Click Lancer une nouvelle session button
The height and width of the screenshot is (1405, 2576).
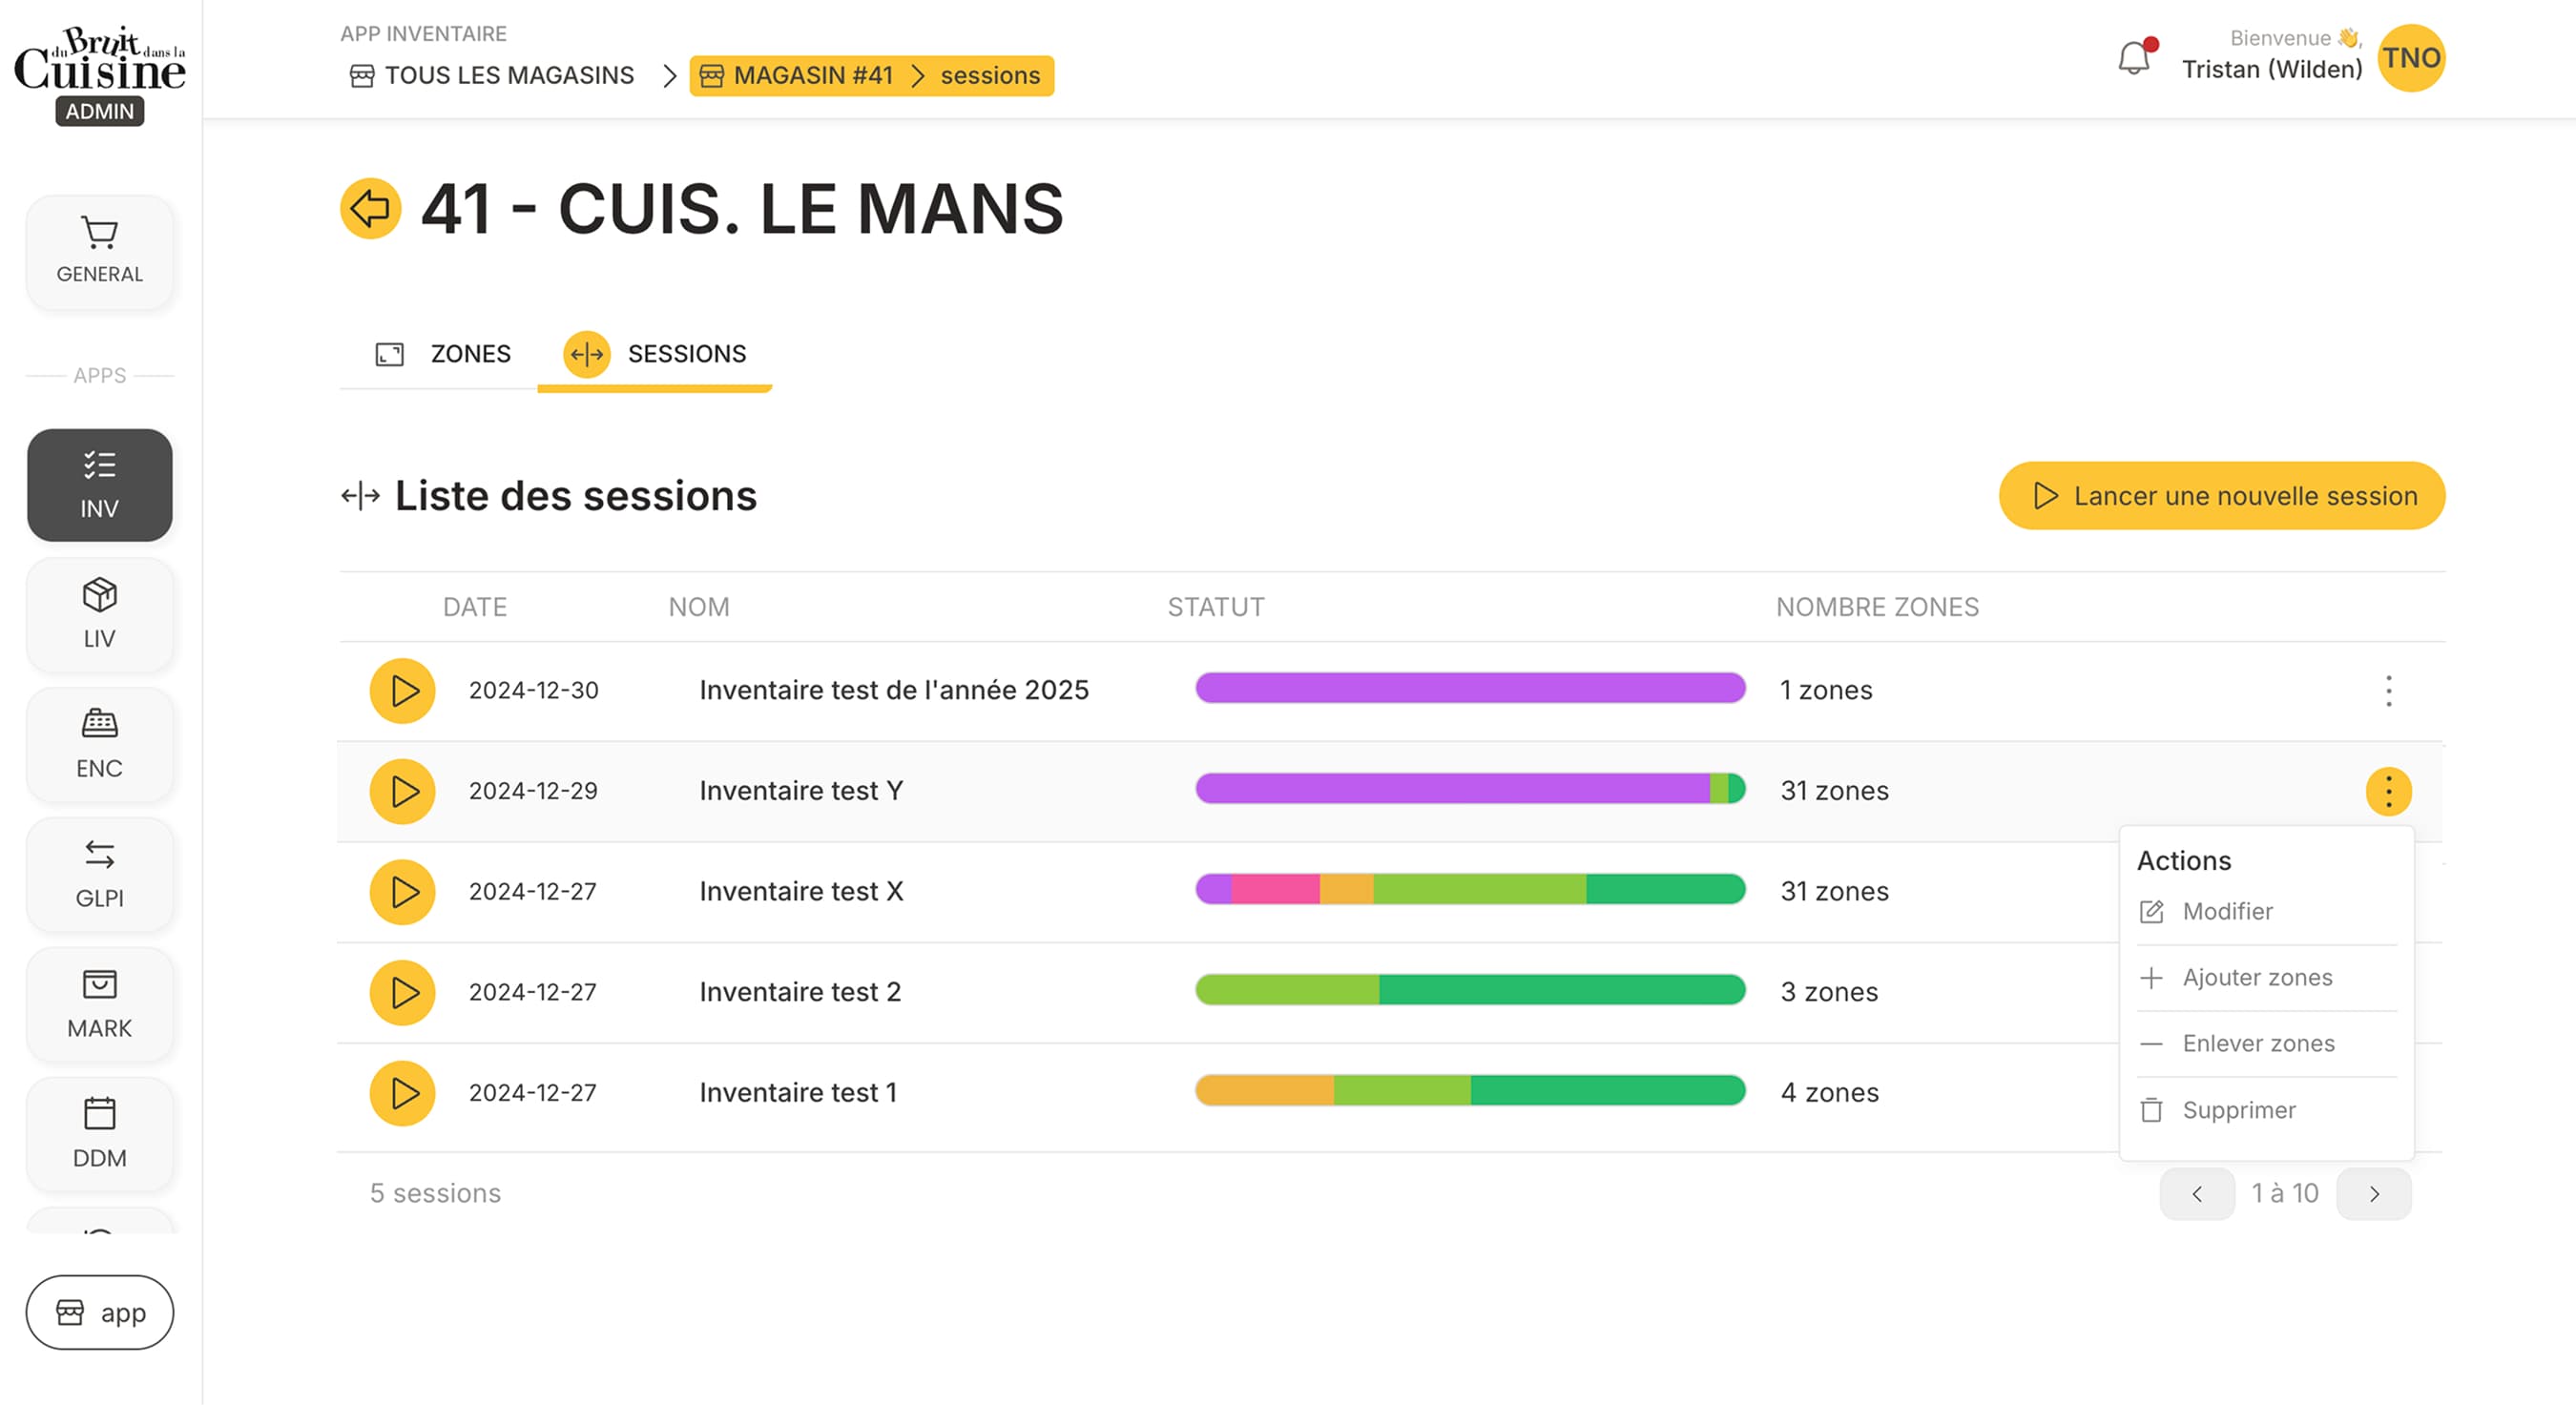pyautogui.click(x=2222, y=496)
